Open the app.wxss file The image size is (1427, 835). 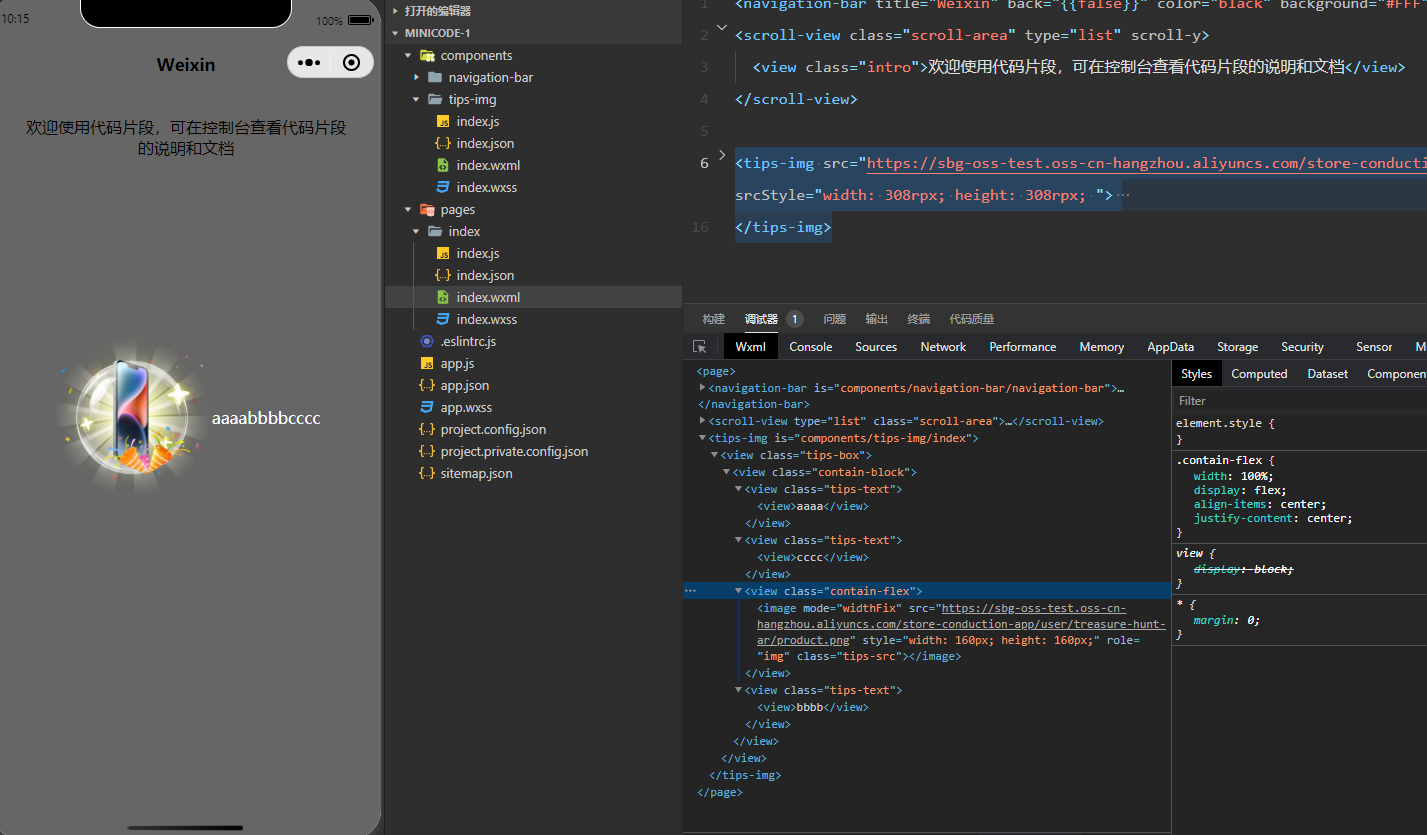[466, 407]
